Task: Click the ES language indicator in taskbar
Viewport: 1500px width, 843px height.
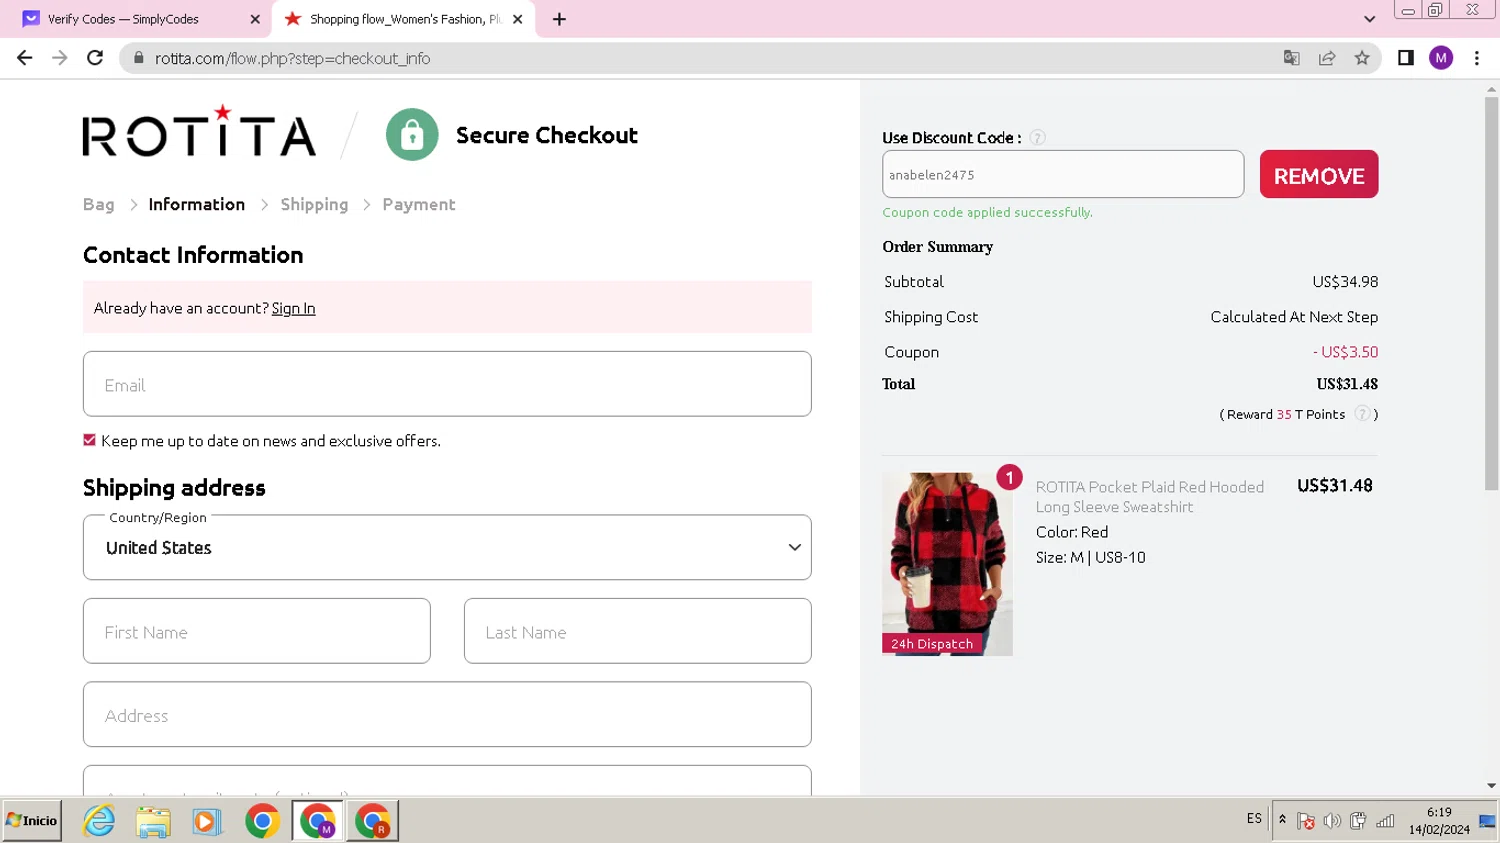Action: (x=1254, y=819)
